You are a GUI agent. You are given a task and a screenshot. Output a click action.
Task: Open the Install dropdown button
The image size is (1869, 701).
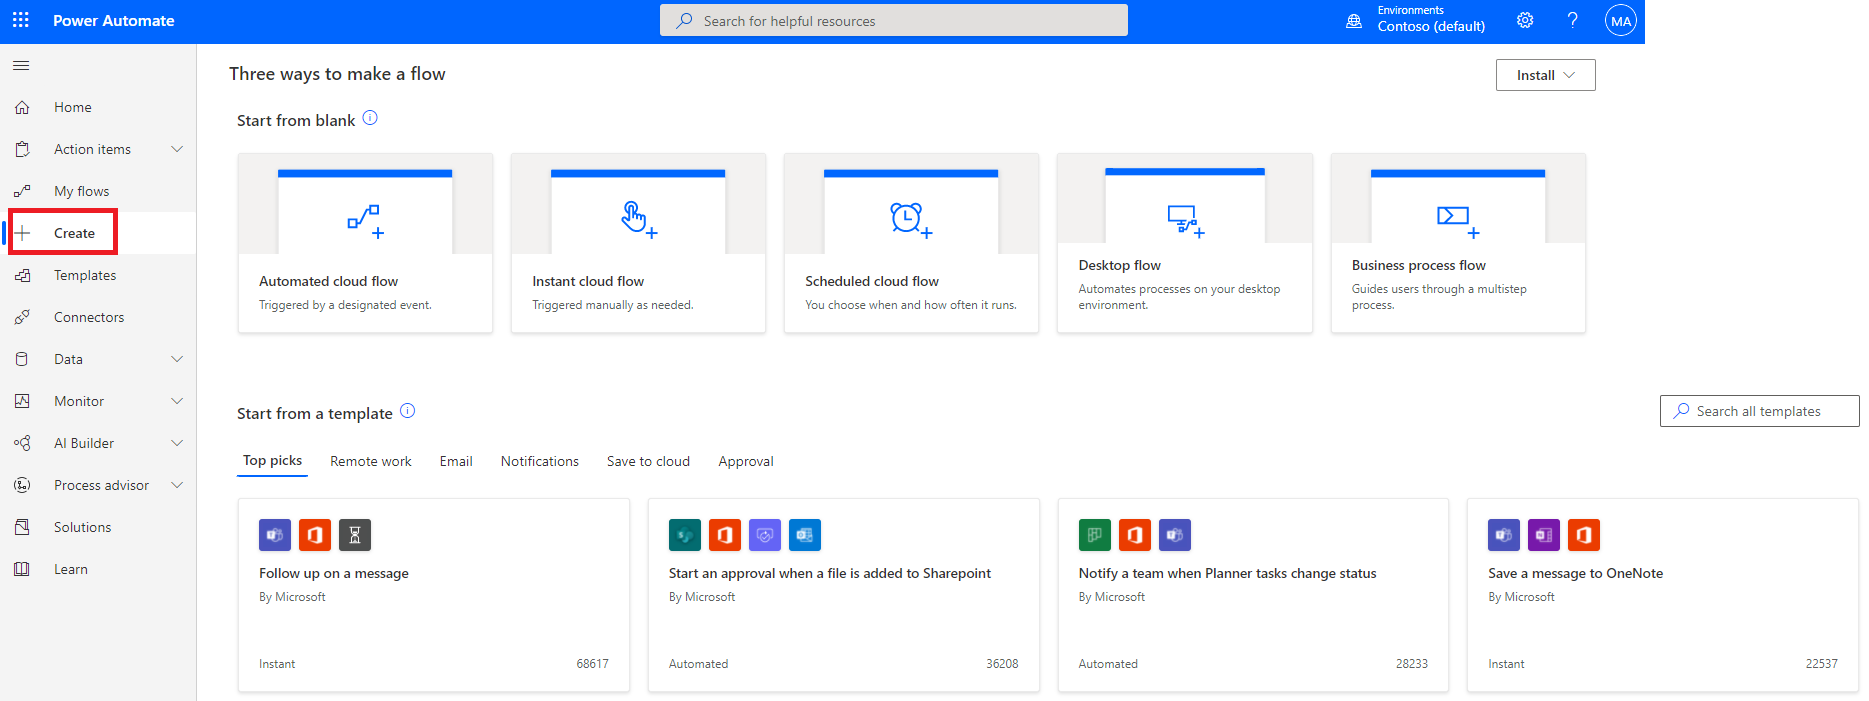point(1545,75)
